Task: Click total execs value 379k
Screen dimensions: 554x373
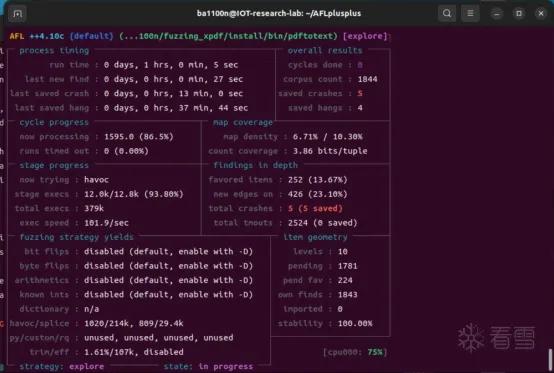Action: [94, 208]
